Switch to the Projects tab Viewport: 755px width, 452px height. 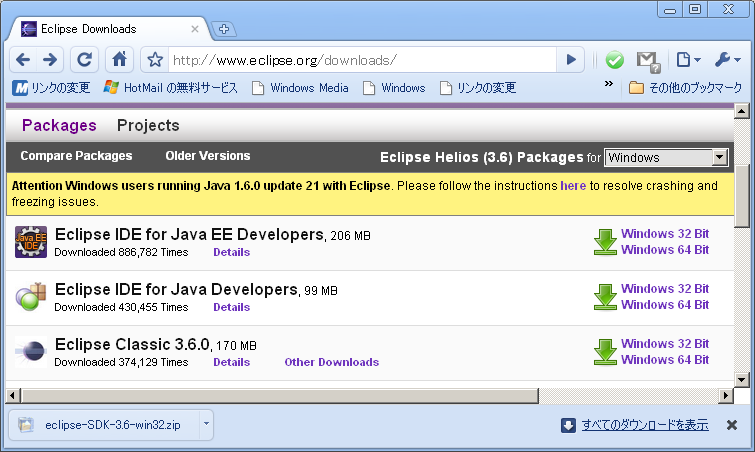point(148,126)
